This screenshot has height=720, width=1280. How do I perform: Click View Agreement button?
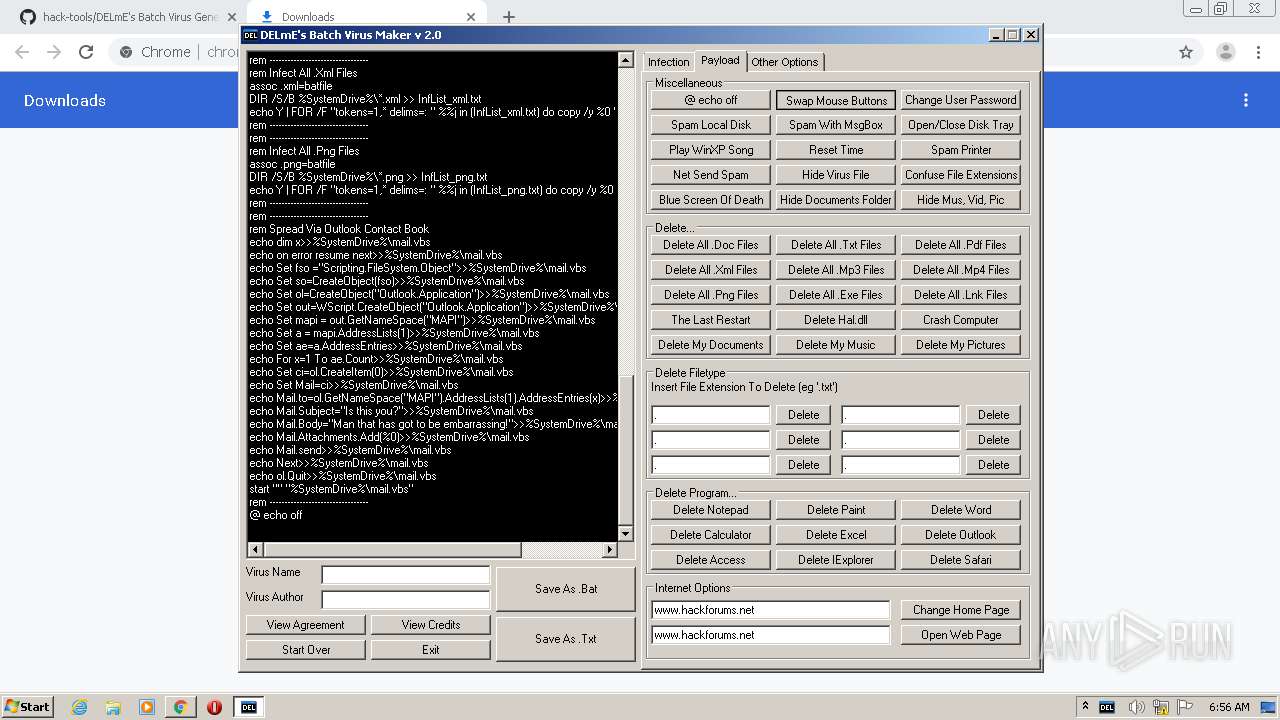click(306, 625)
